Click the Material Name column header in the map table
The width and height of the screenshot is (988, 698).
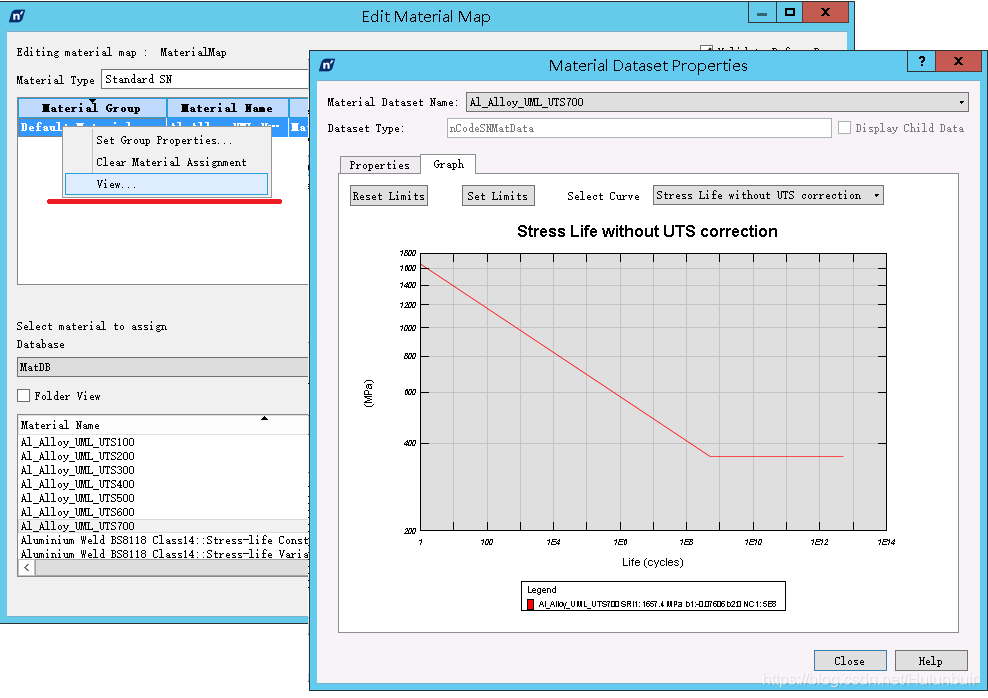pos(227,108)
